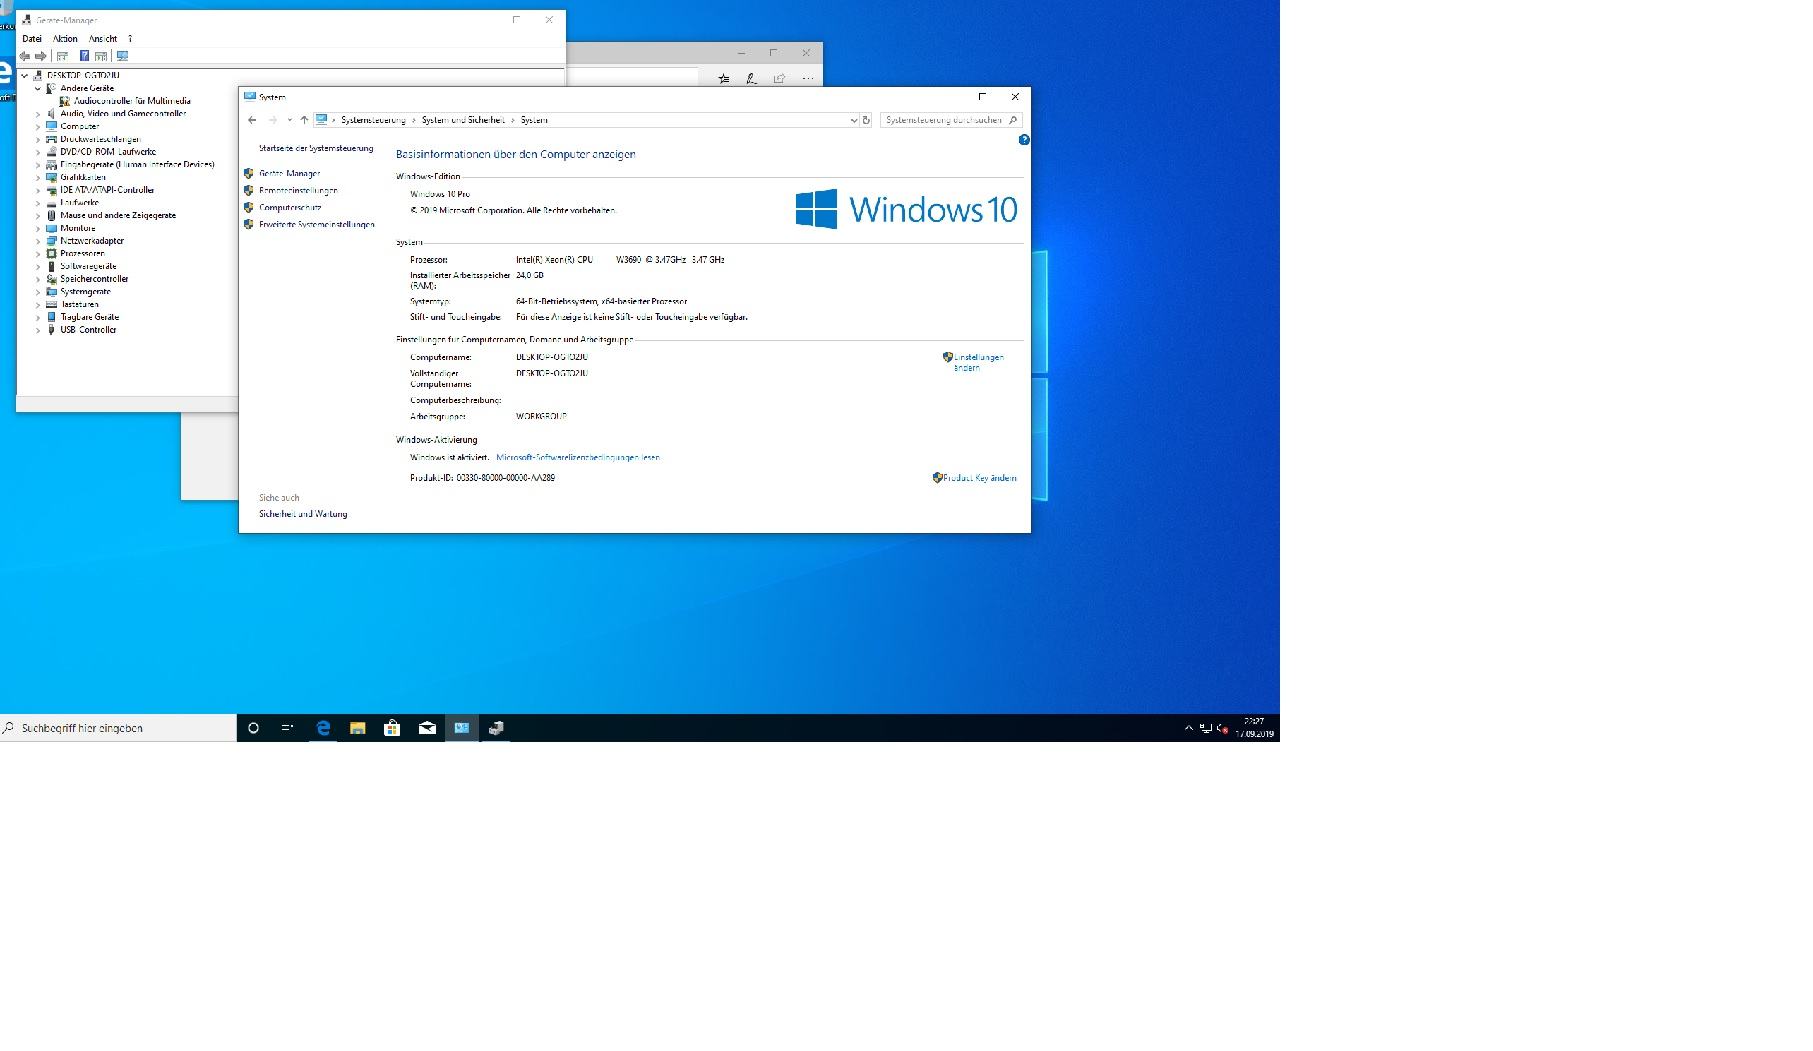The height and width of the screenshot is (1051, 1813).
Task: Click the Softwaregeräte icon in device tree
Action: 52,266
